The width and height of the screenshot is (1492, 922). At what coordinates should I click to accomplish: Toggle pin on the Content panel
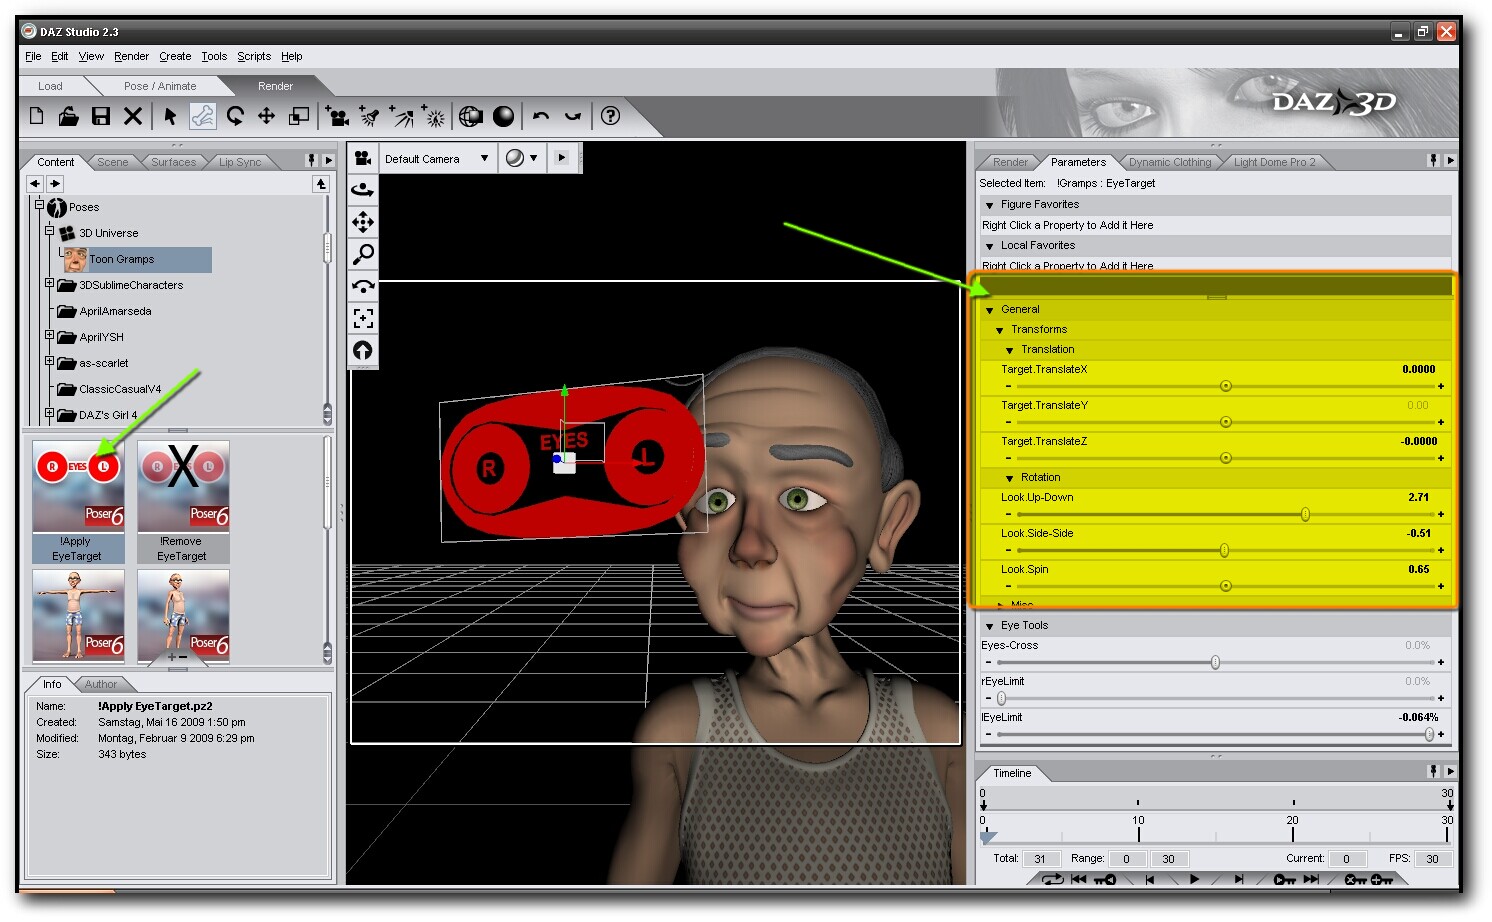point(311,161)
